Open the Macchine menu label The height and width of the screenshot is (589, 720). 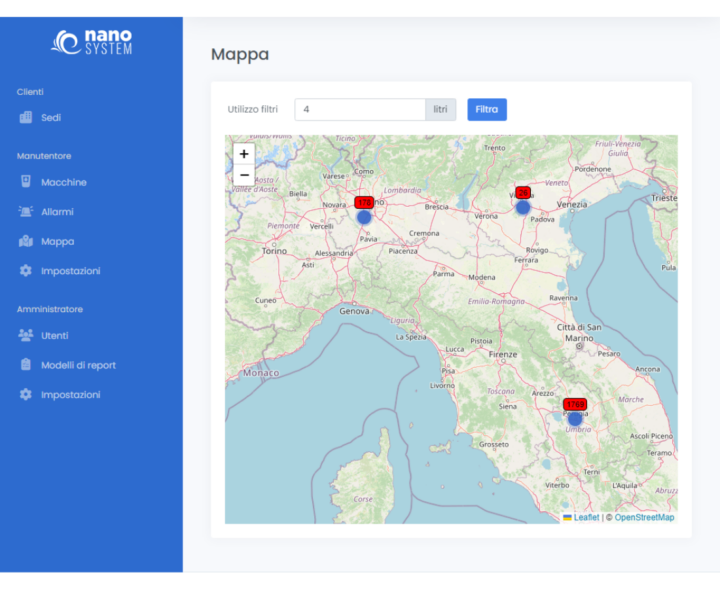tap(63, 182)
